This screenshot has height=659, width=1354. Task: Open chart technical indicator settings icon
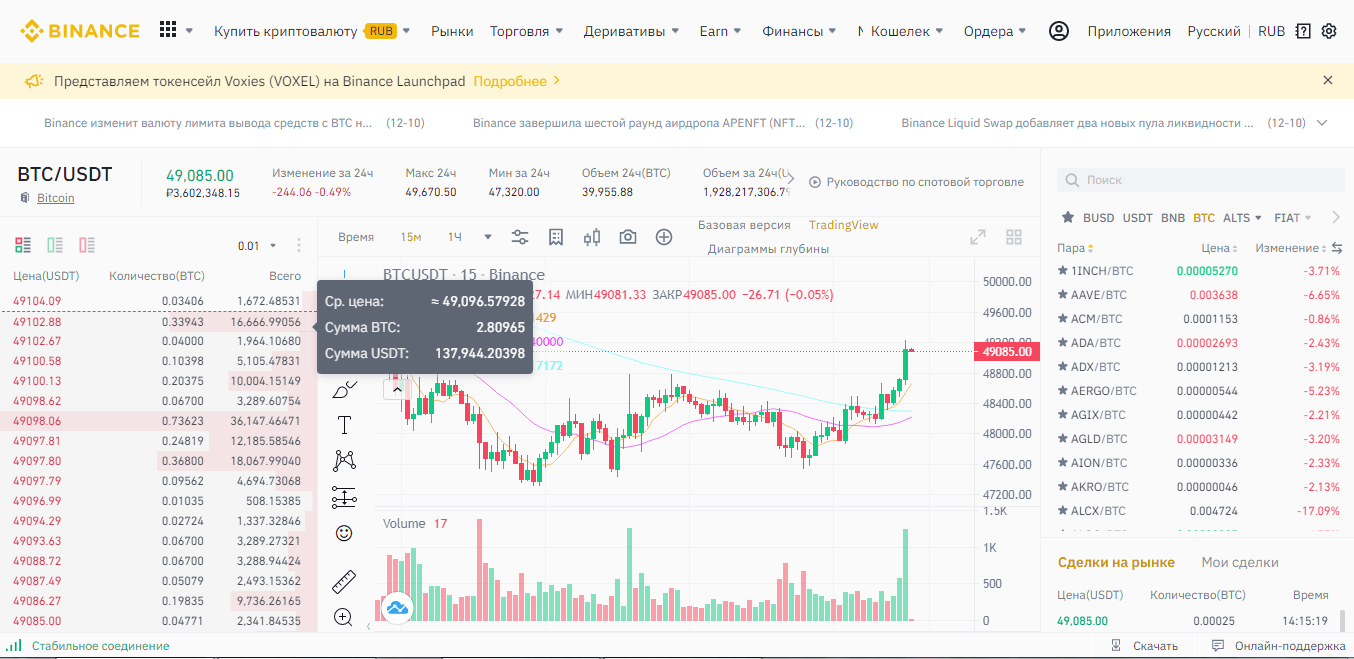click(x=520, y=237)
